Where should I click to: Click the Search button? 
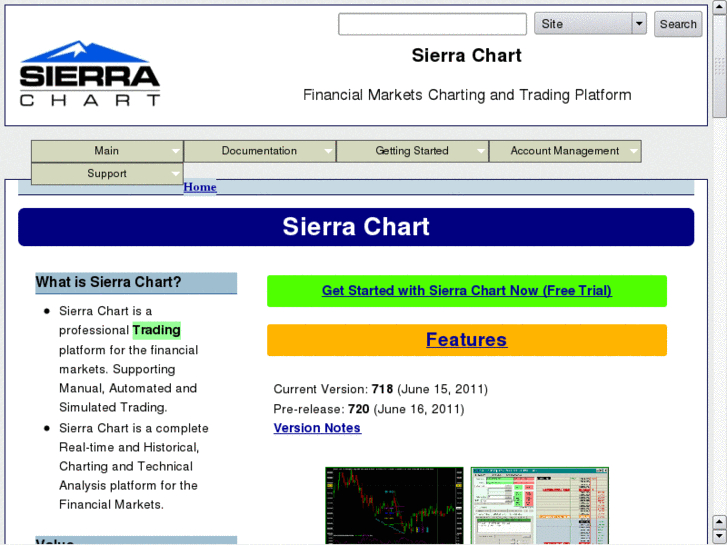click(678, 24)
